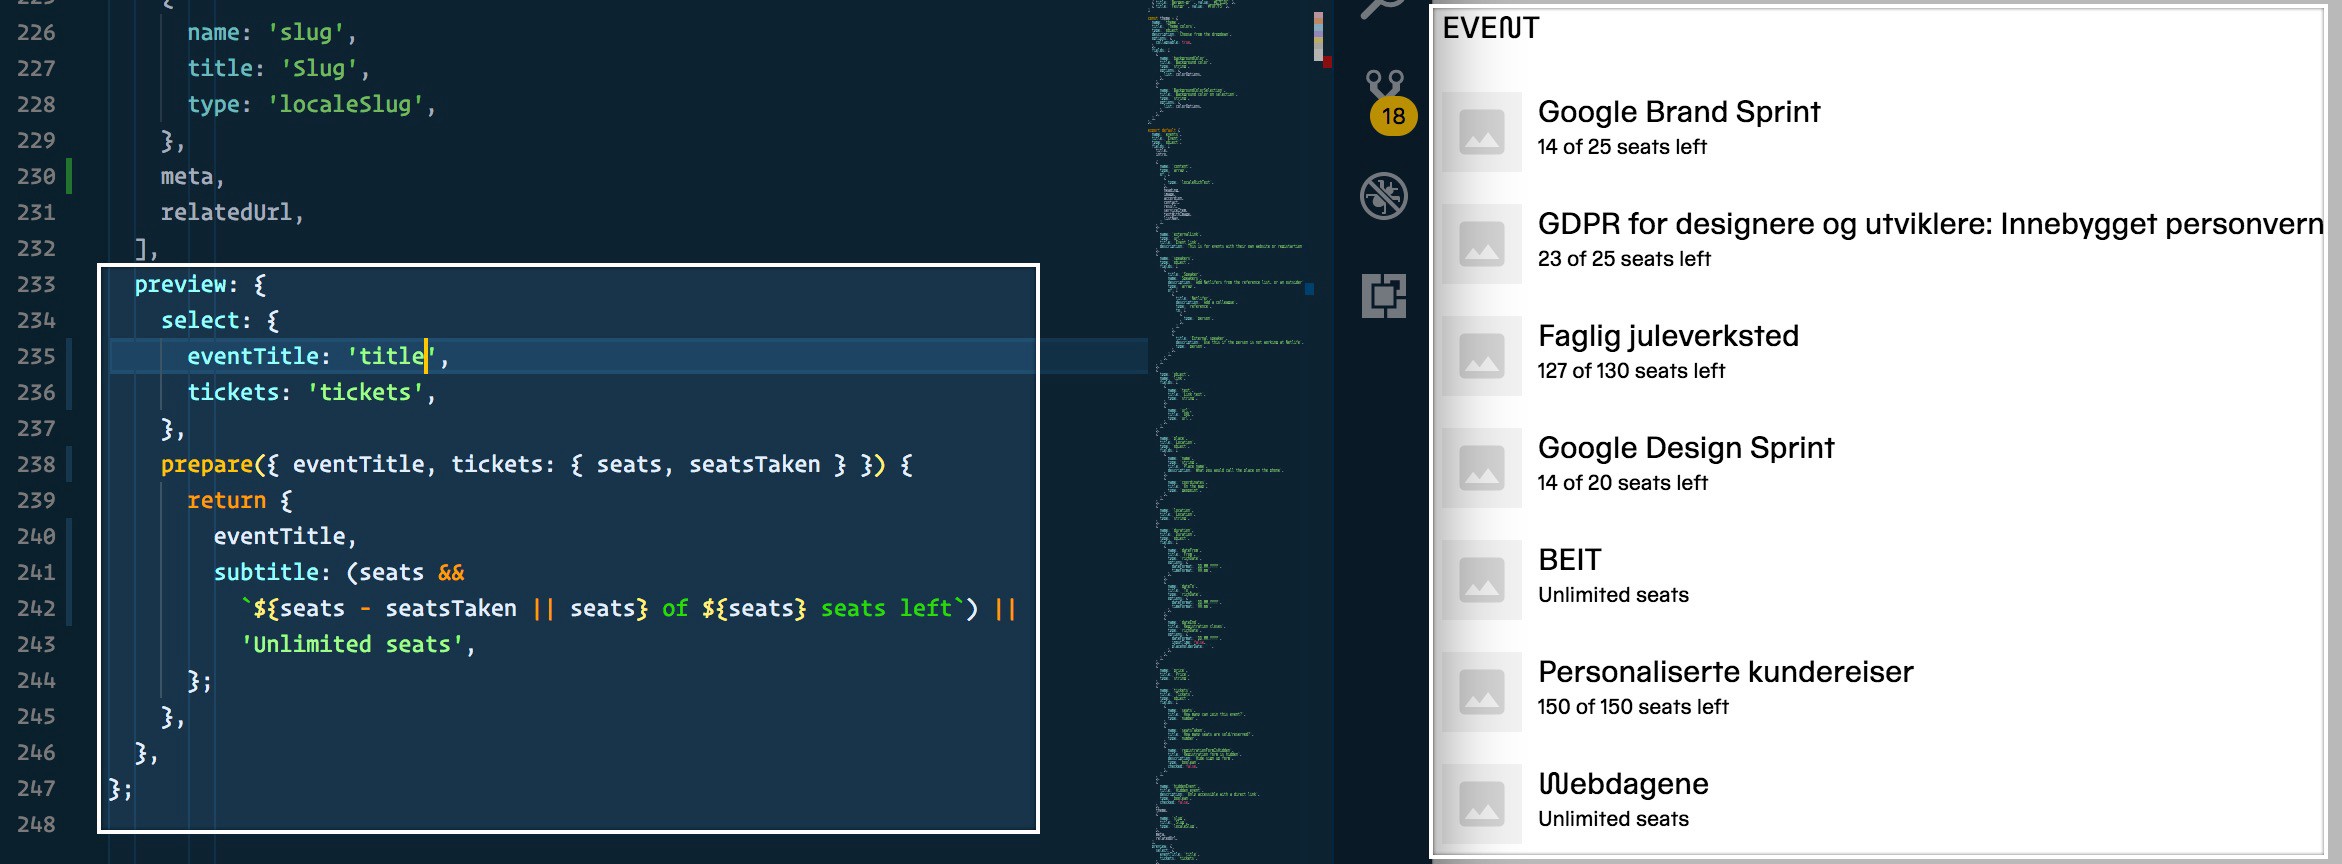Select line 247 via its line number
The height and width of the screenshot is (864, 2342).
click(x=36, y=788)
